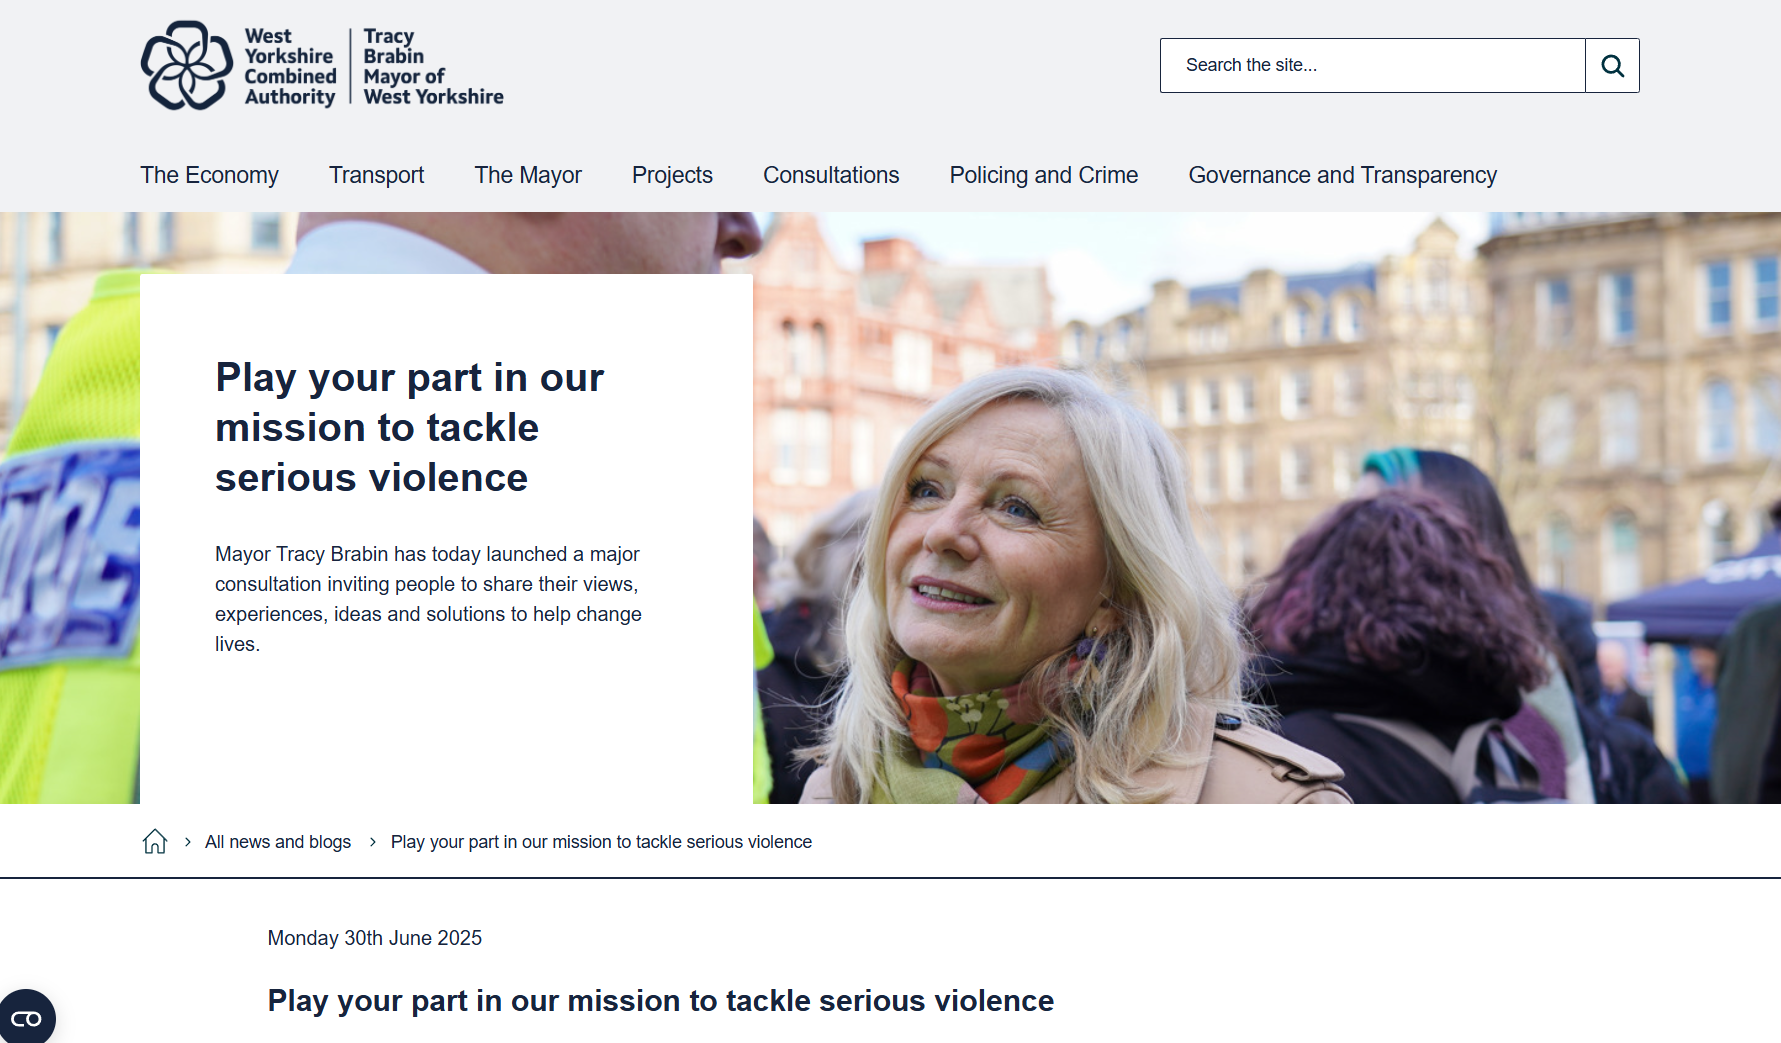The image size is (1781, 1043).
Task: Click the West Yorkshire Combined Authority flower logo
Action: point(187,66)
